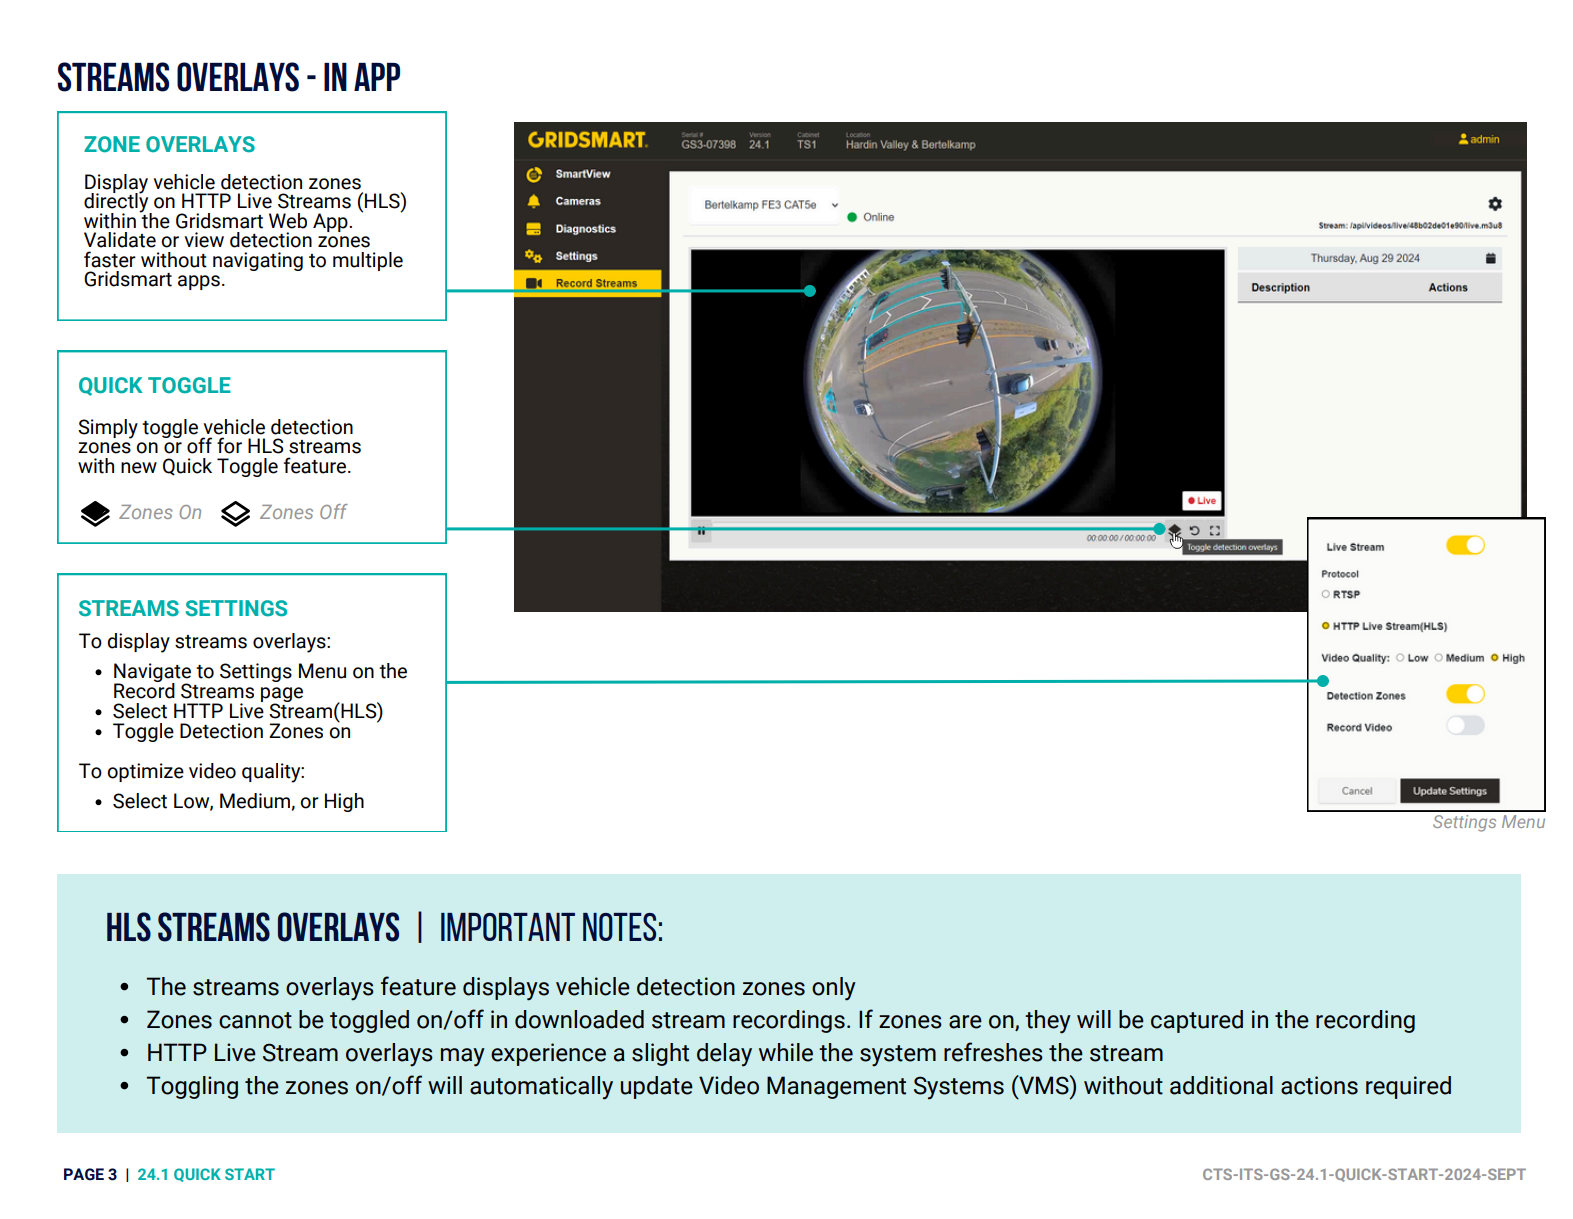Click version number 24.1 in header
Image resolution: width=1573 pixels, height=1219 pixels.
(x=759, y=144)
